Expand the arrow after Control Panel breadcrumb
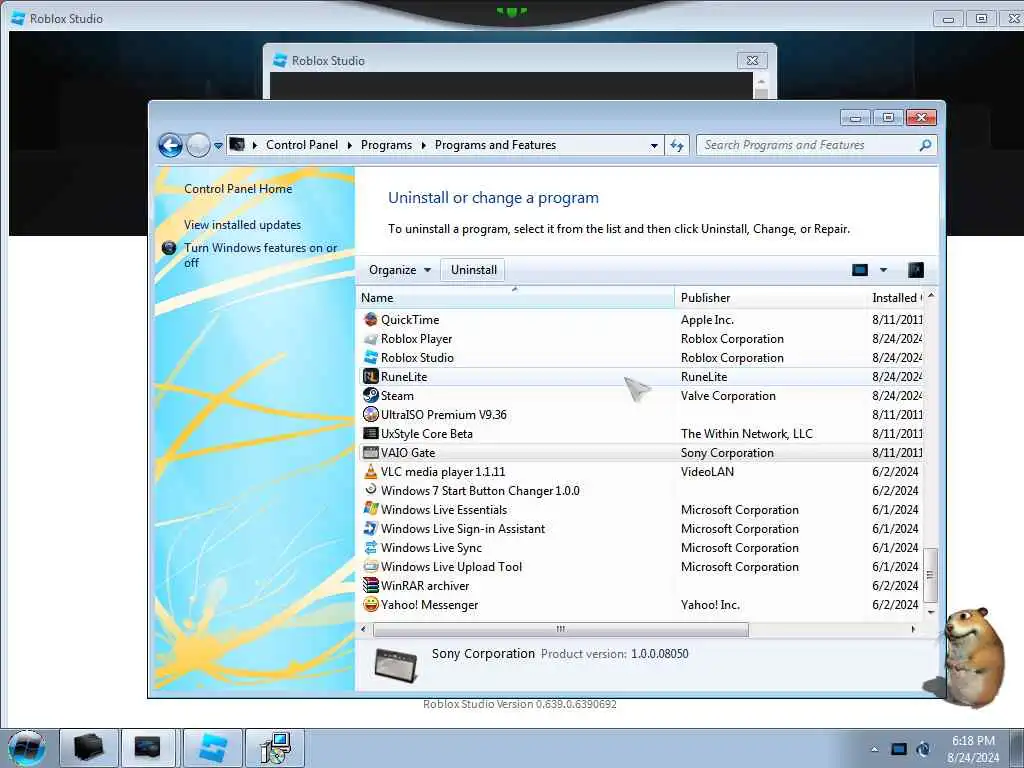The height and width of the screenshot is (768, 1024). [349, 145]
